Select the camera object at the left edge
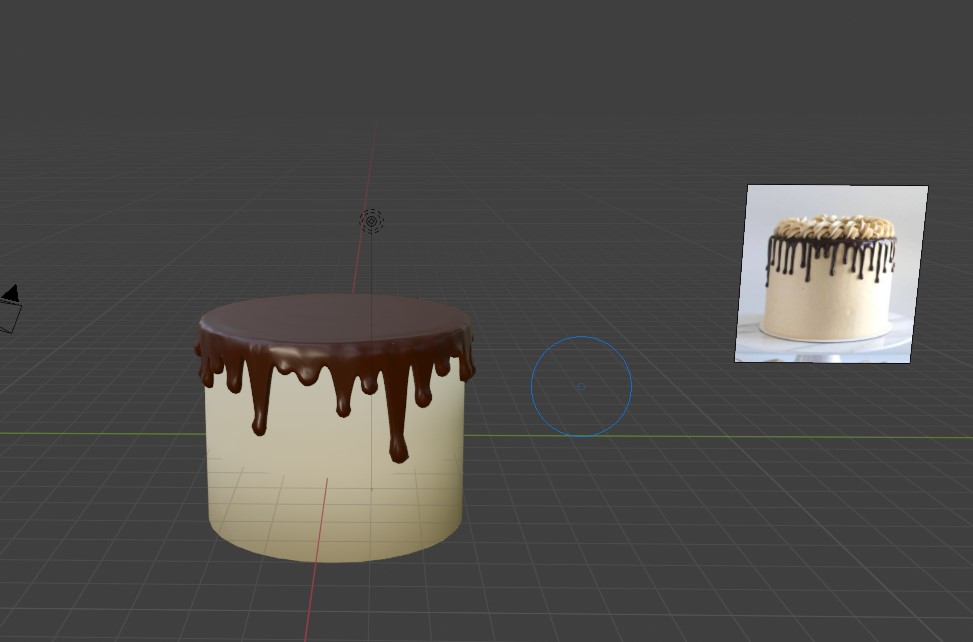The height and width of the screenshot is (642, 973). pyautogui.click(x=8, y=309)
